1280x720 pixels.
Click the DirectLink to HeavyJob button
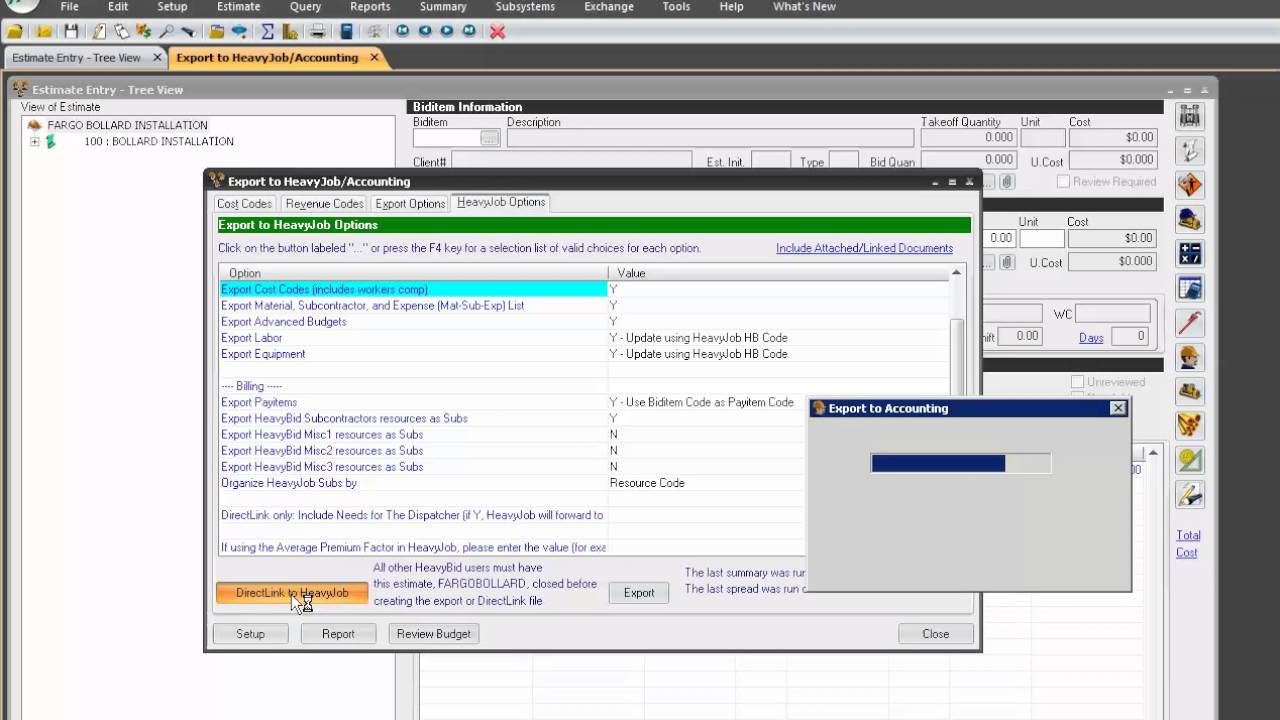292,593
